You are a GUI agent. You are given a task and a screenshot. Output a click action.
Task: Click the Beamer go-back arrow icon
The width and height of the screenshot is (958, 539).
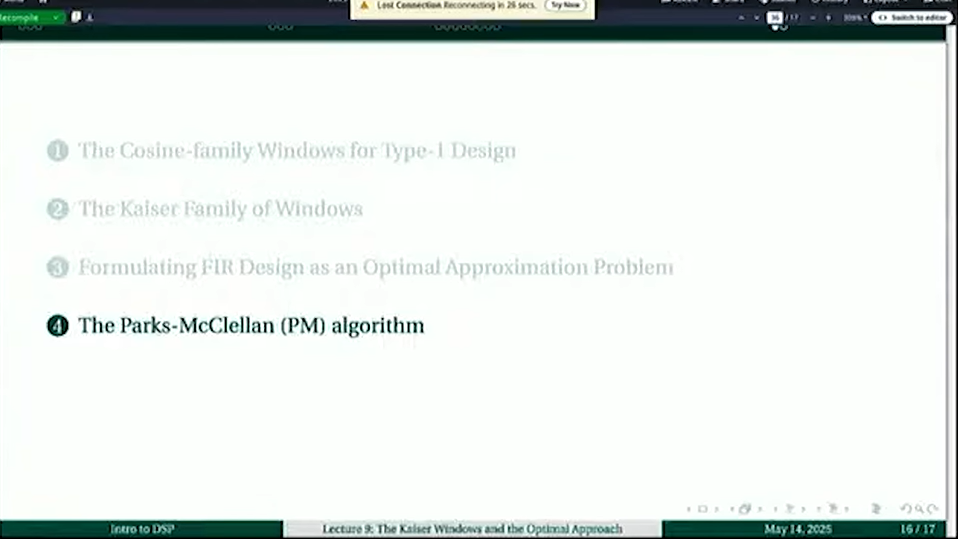pos(905,509)
